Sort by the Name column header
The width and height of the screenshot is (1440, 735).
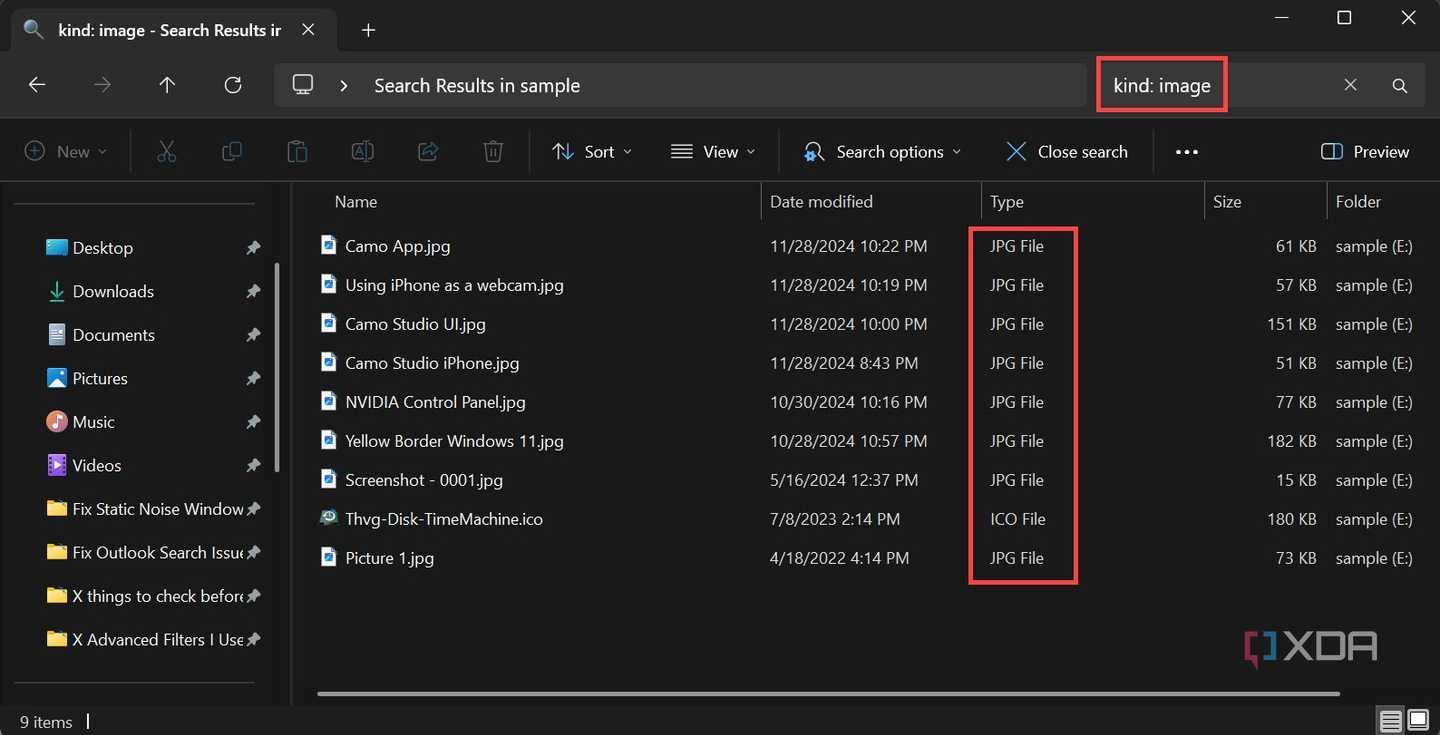tap(356, 202)
